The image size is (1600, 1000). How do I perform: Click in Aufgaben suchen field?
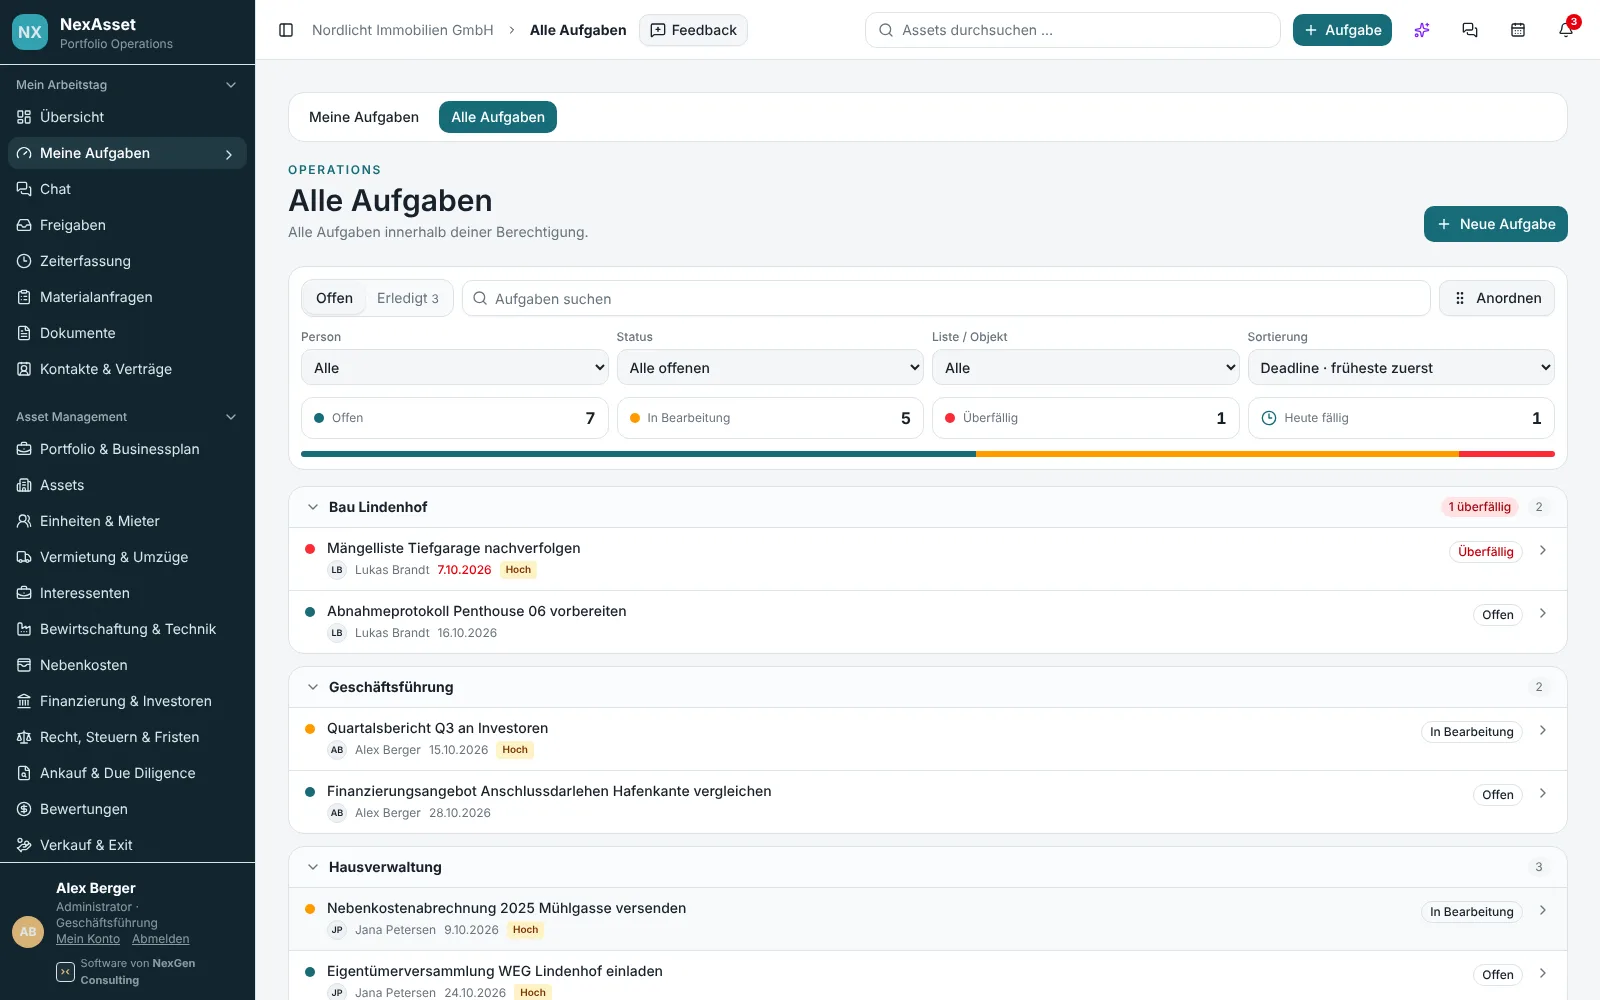coord(946,298)
